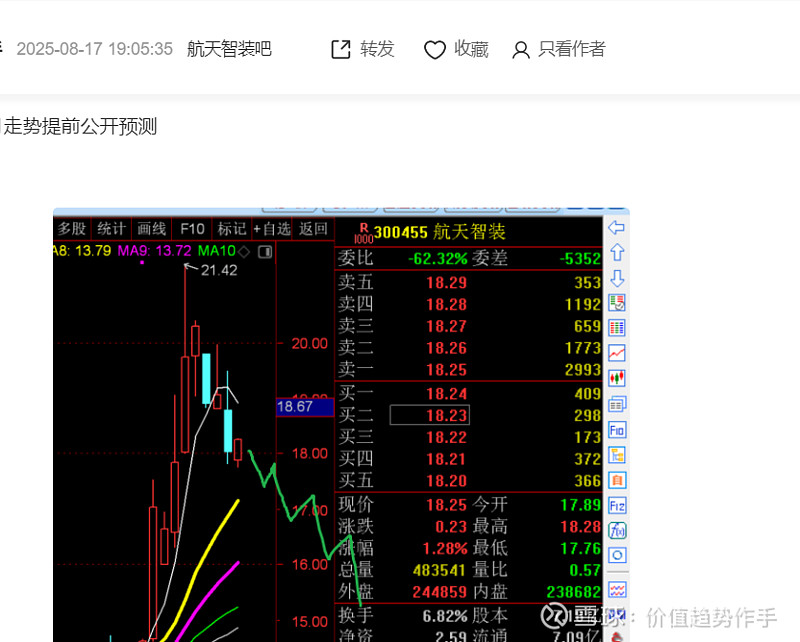Switch to the candlestick K-line chart icon
Viewport: 800px width, 642px height.
click(617, 378)
